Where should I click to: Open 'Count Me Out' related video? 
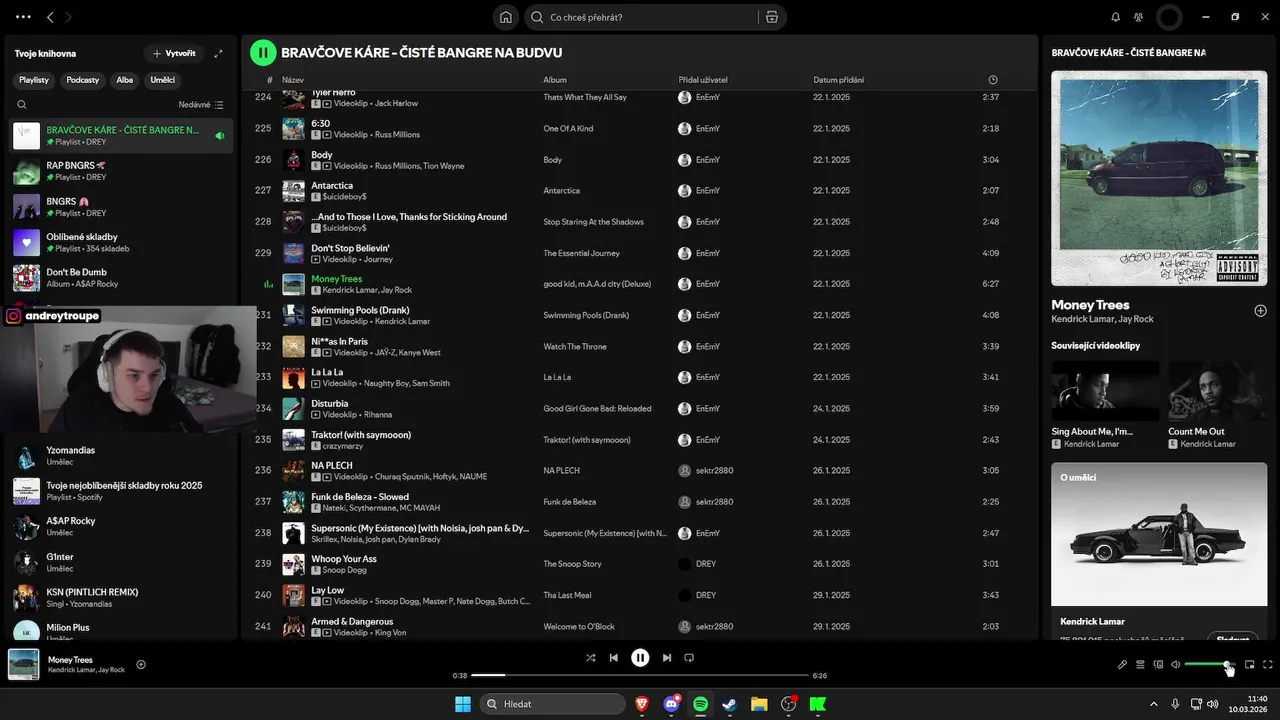pos(1218,405)
